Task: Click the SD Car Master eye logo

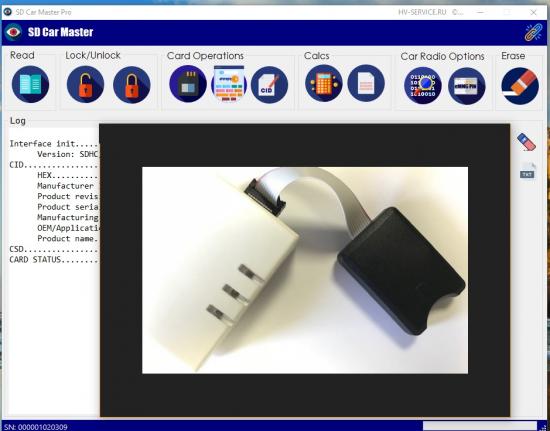Action: pos(13,32)
